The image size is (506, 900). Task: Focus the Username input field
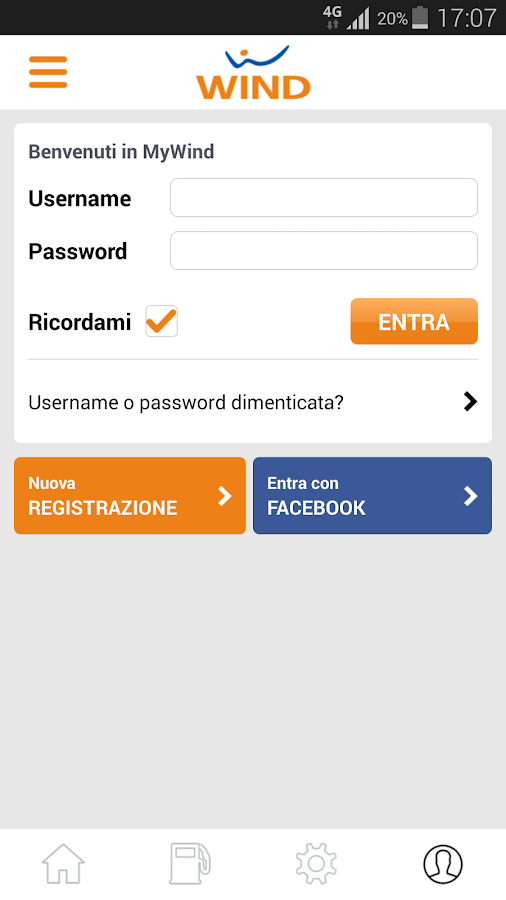[x=324, y=197]
